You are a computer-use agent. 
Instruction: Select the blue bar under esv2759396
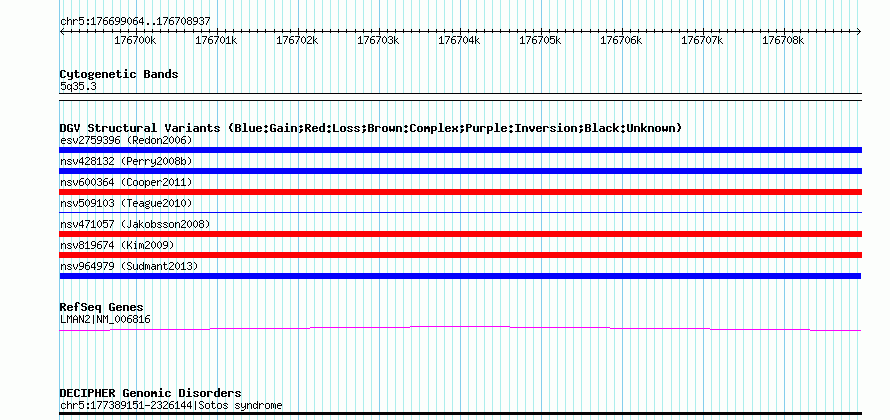460,150
